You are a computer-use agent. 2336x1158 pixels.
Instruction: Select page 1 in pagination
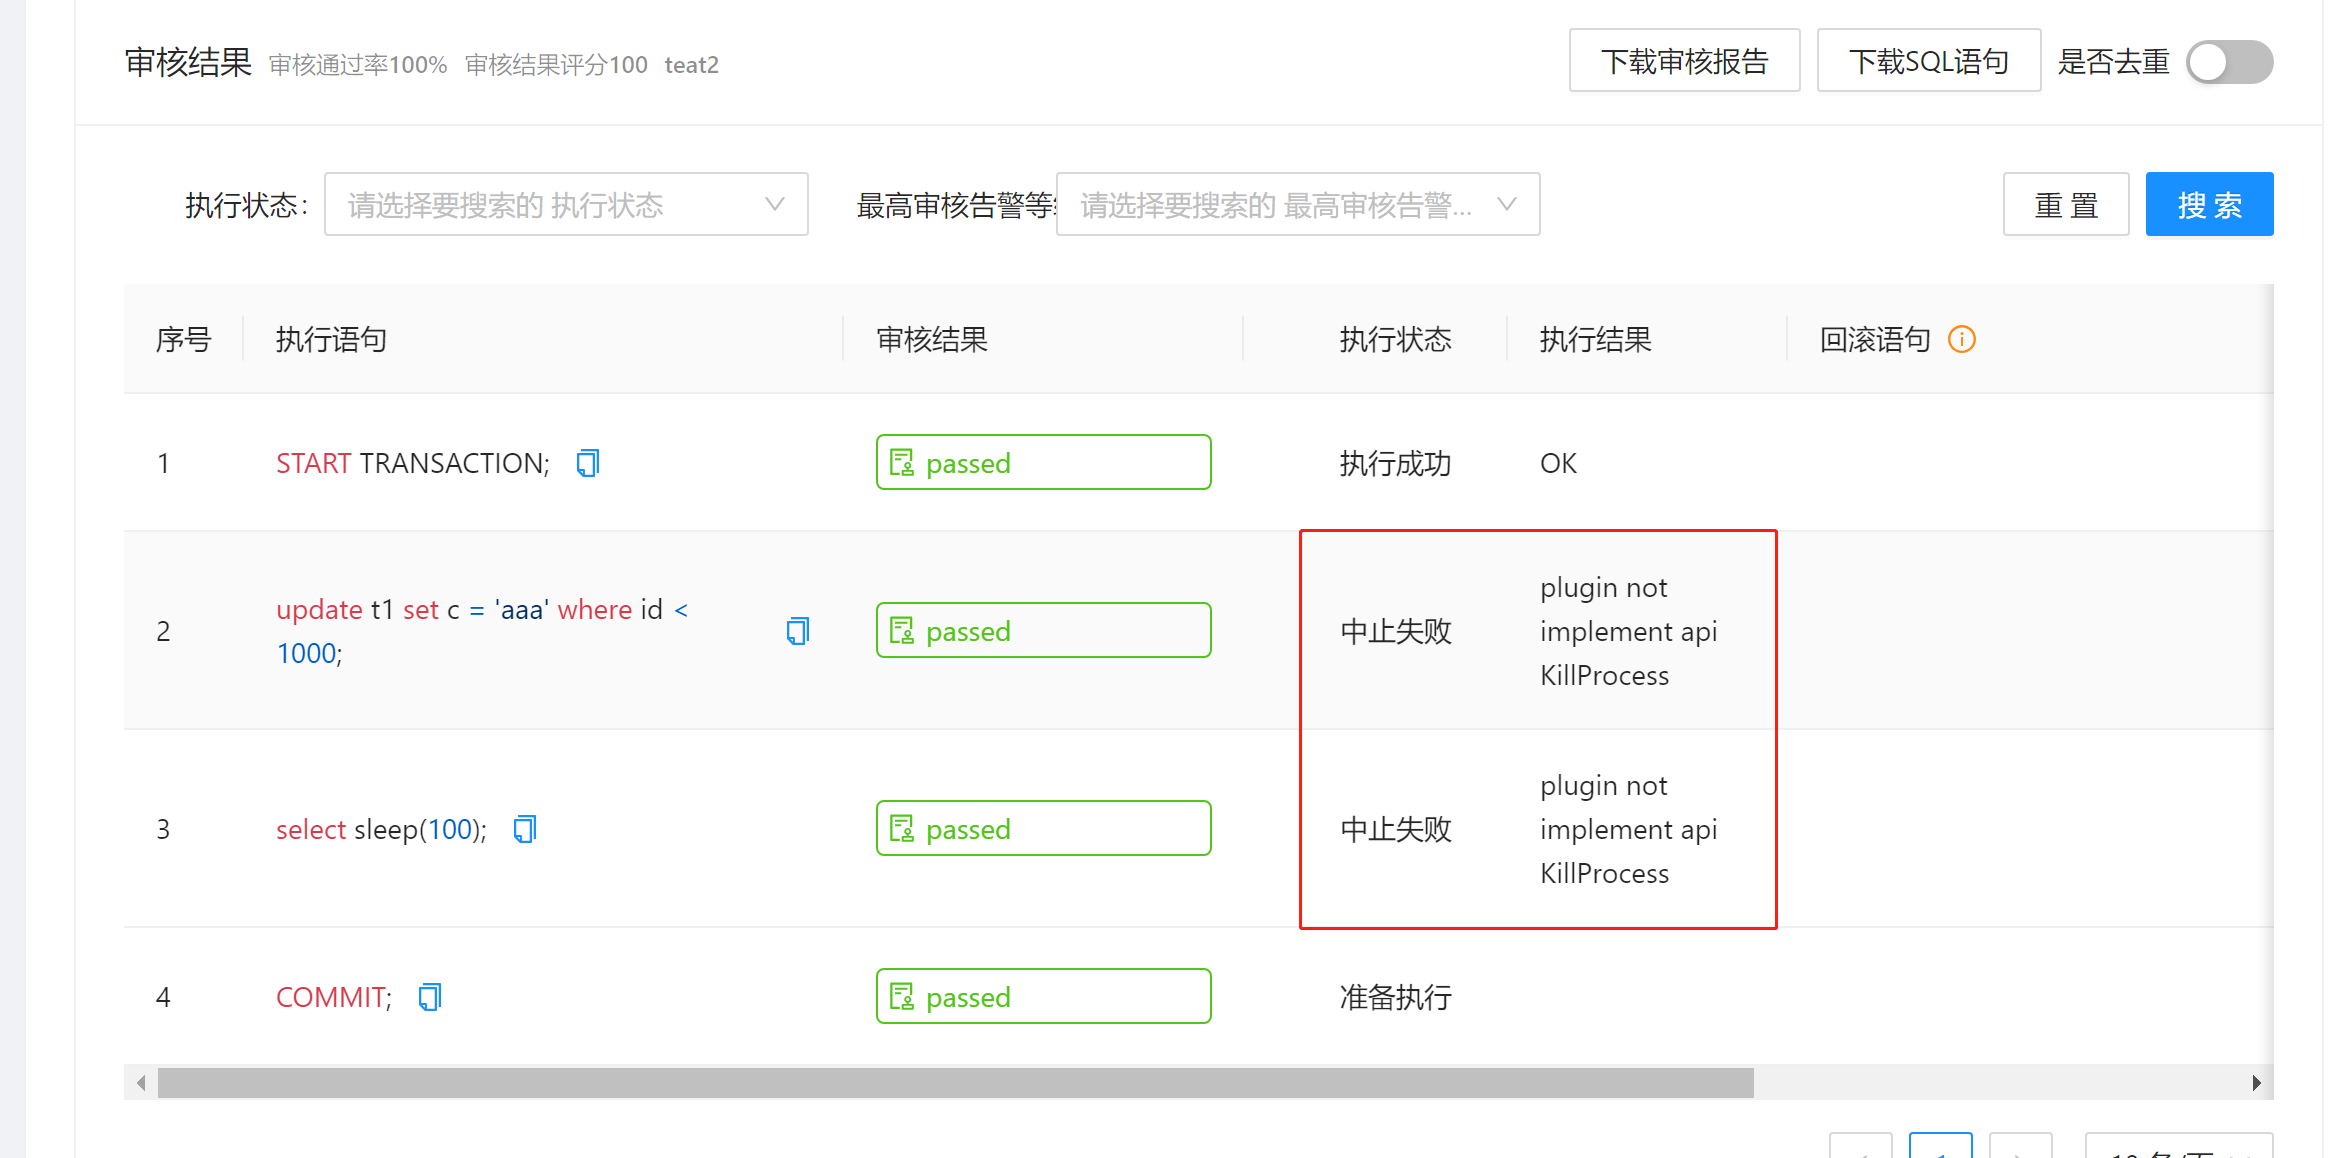point(1940,1148)
